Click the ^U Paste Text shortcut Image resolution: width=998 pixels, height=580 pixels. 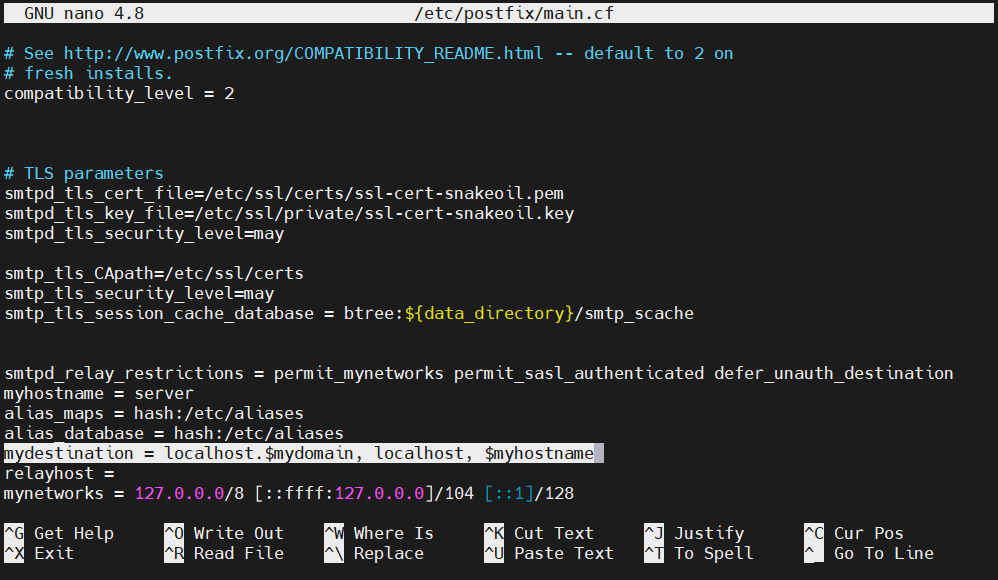[x=549, y=553]
